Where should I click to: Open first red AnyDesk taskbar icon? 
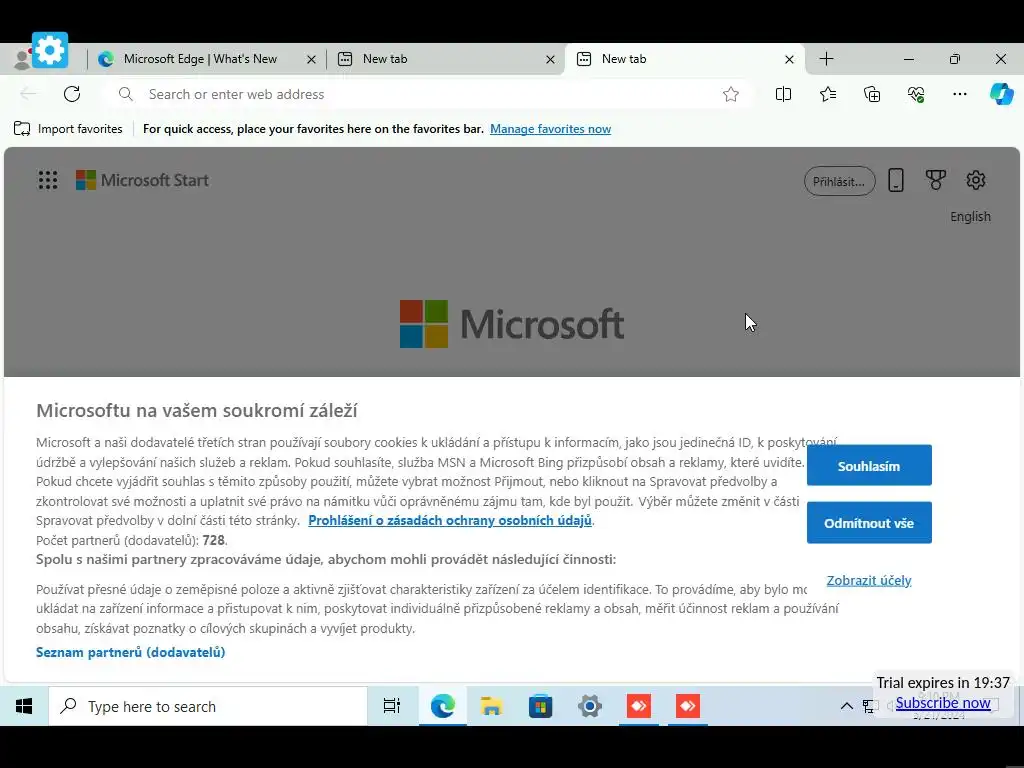pyautogui.click(x=639, y=706)
